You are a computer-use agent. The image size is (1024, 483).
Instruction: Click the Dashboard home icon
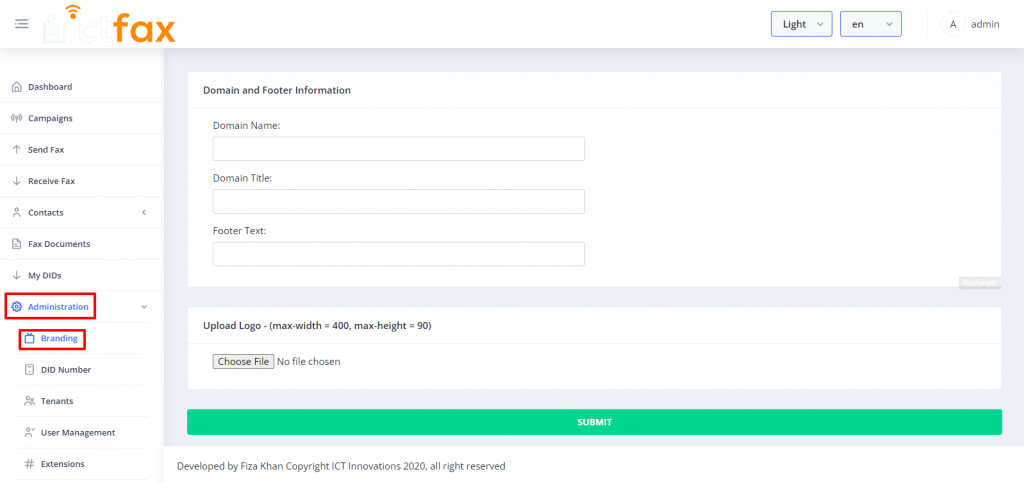point(16,87)
